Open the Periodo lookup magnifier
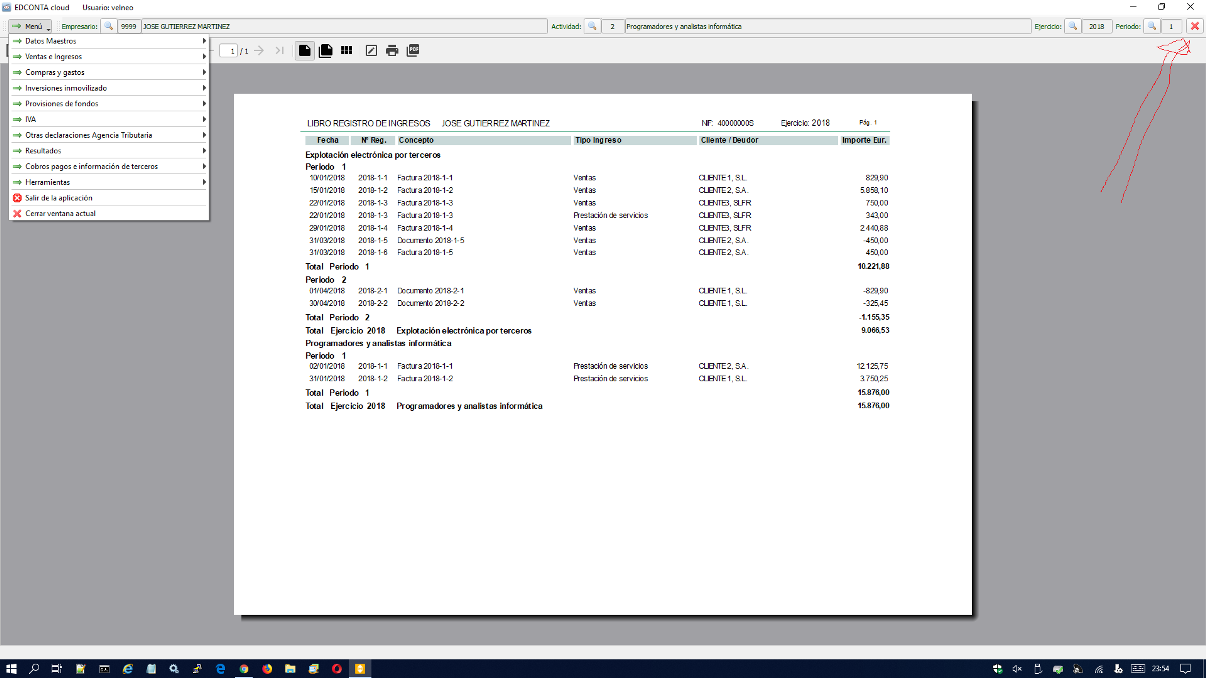This screenshot has height=678, width=1206. 1151,26
